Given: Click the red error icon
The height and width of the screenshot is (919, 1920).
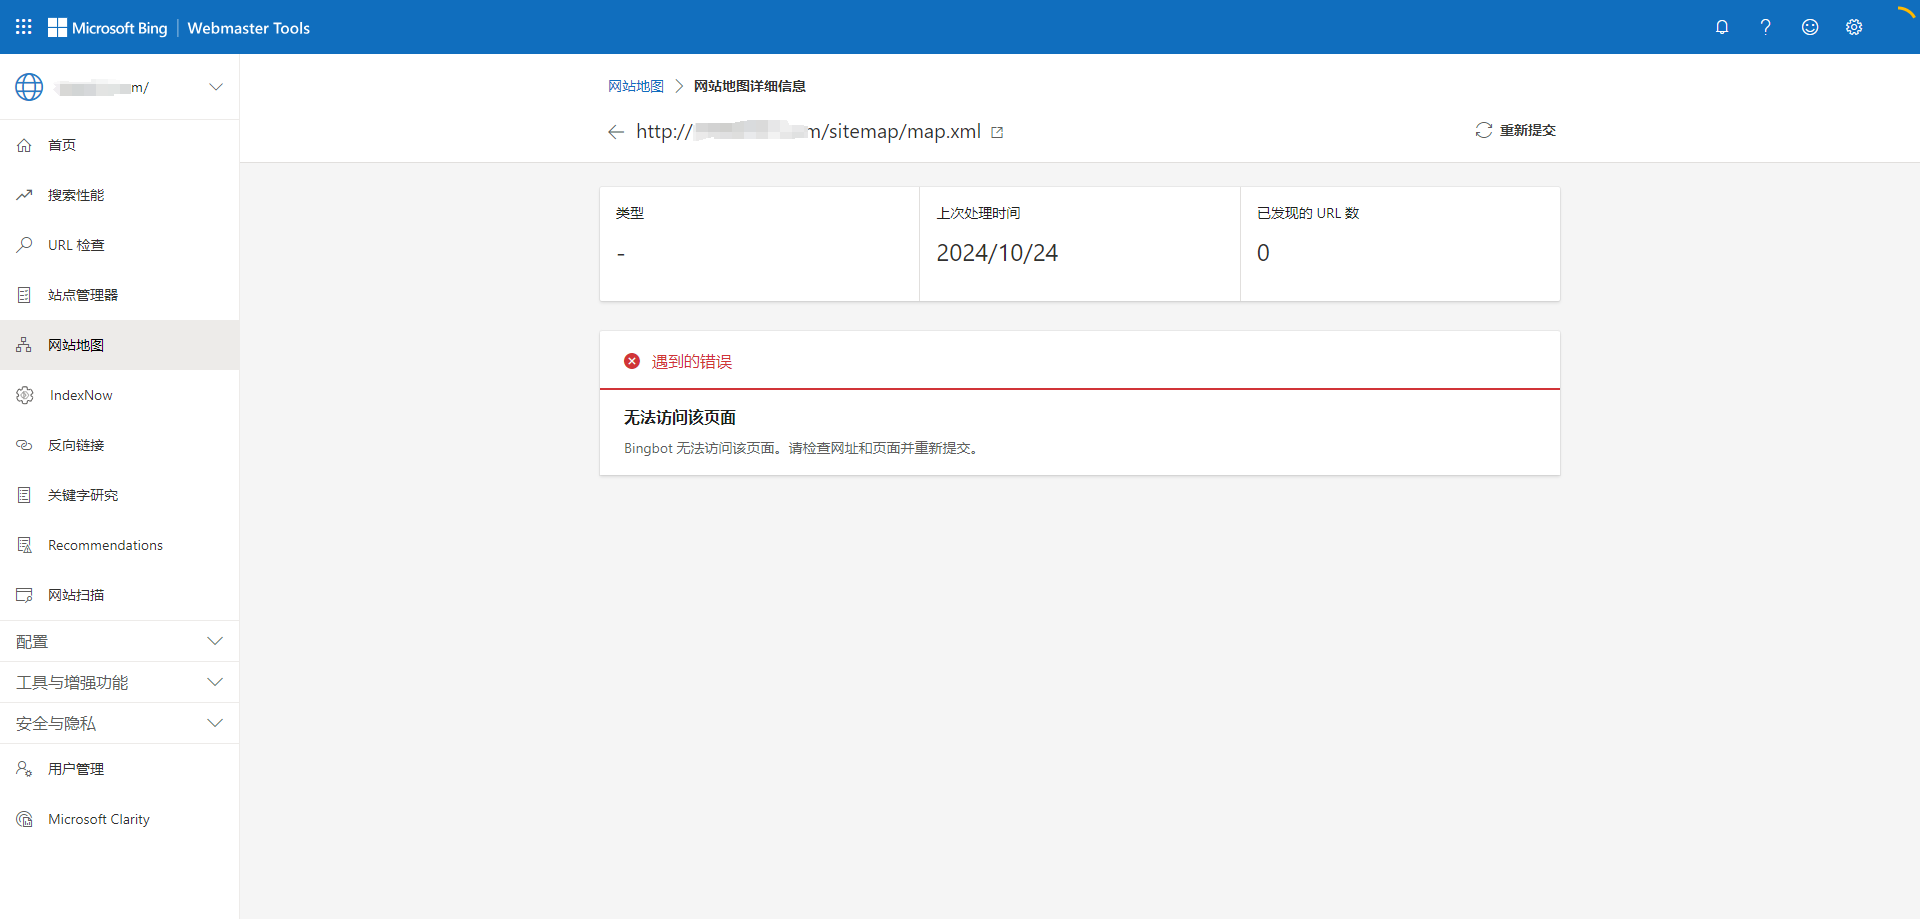Looking at the screenshot, I should (x=632, y=361).
